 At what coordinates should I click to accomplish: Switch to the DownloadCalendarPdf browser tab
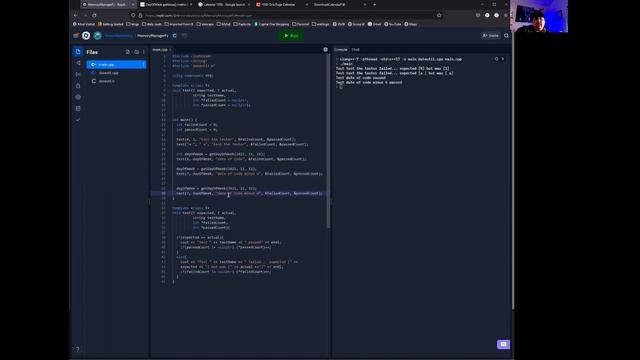[340, 4]
